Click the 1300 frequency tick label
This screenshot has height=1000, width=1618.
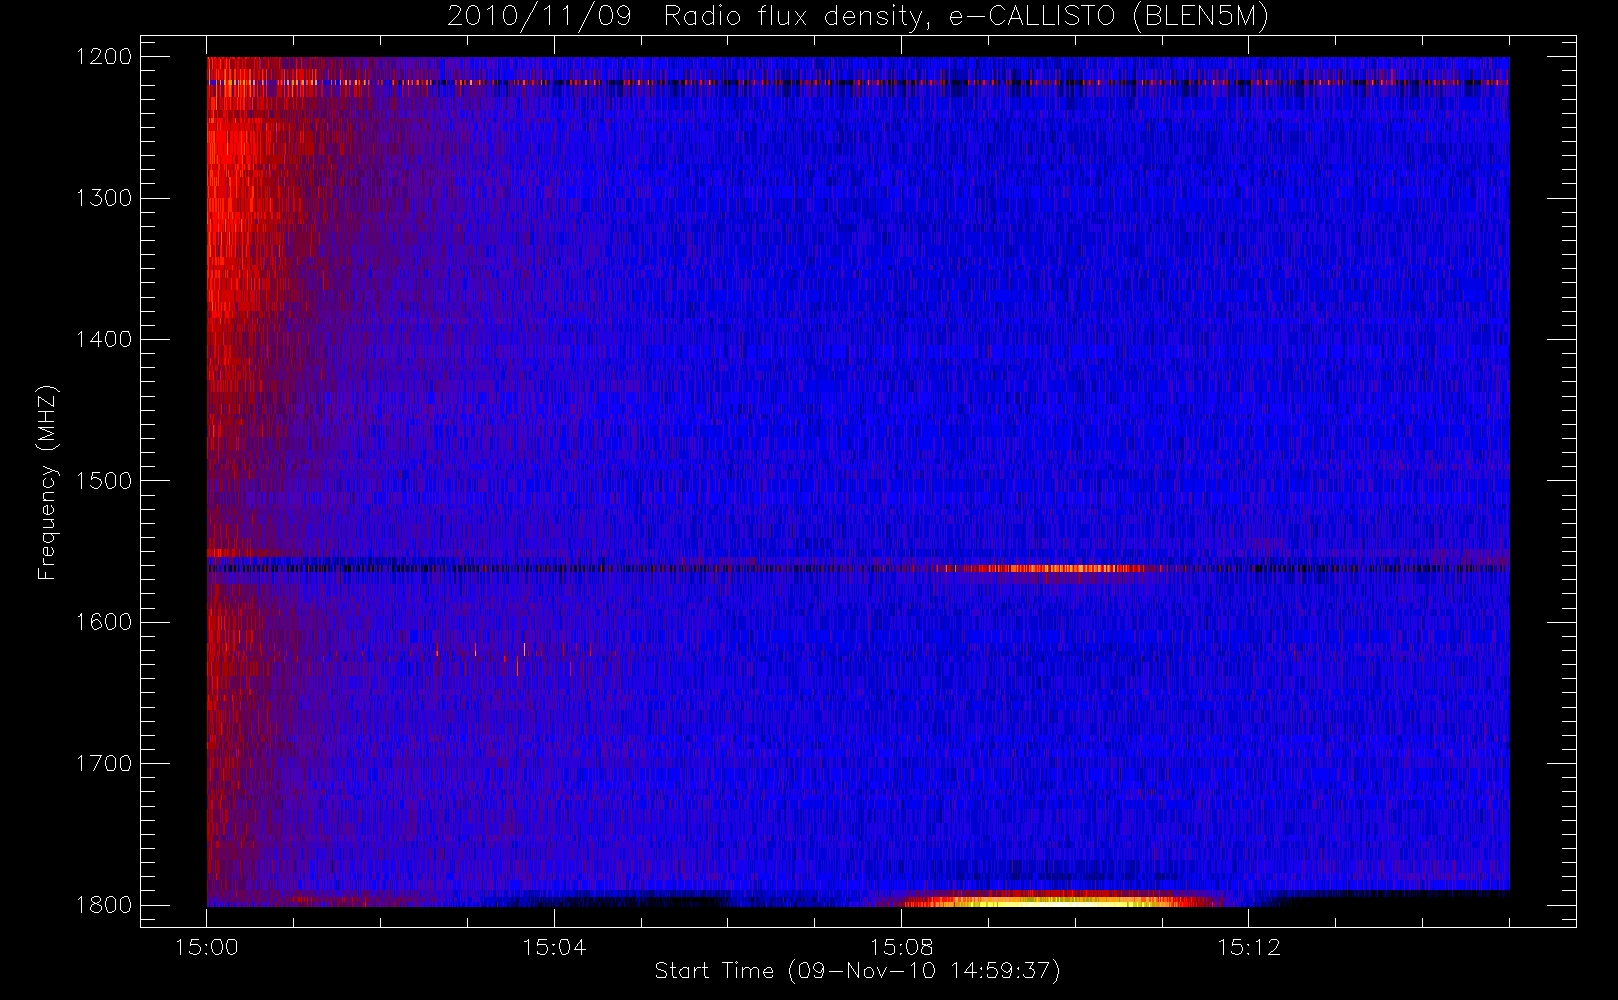104,198
